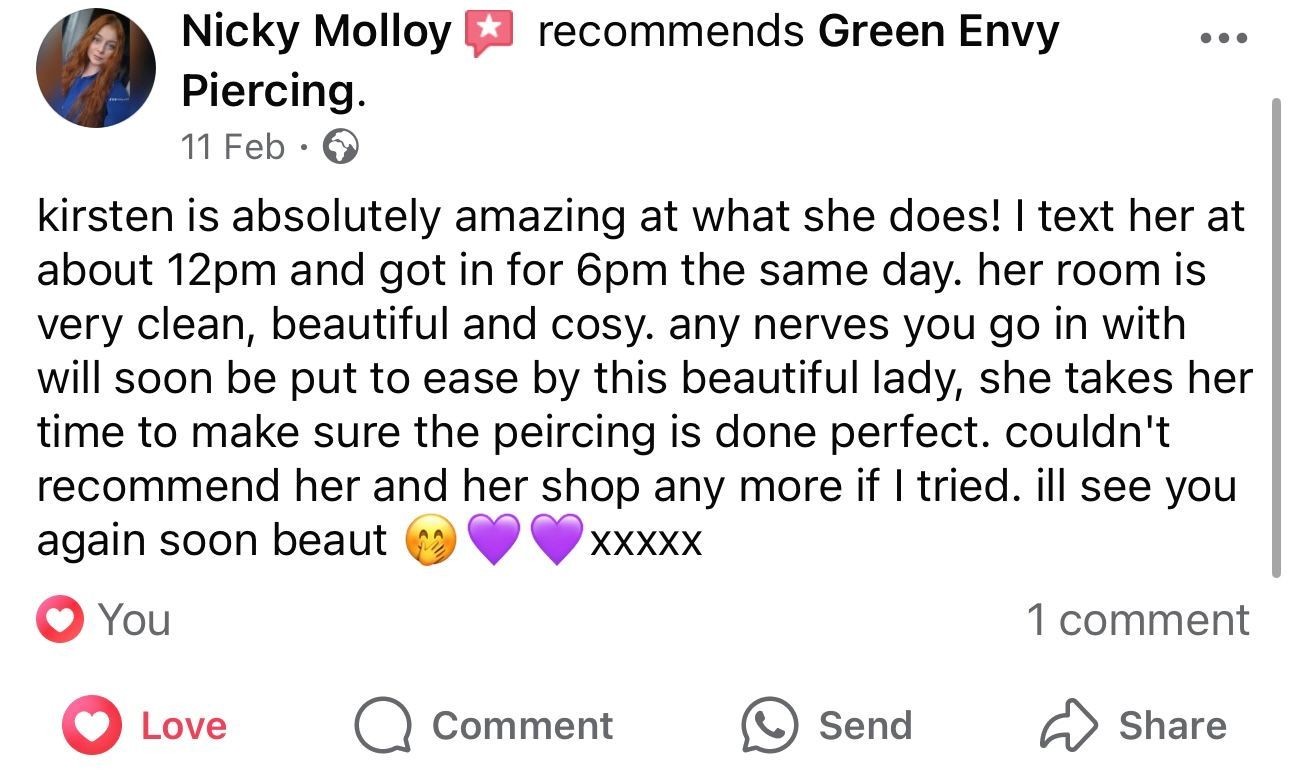Screen dimensions: 1290x774
Task: Click the red Love label text
Action: click(x=184, y=726)
